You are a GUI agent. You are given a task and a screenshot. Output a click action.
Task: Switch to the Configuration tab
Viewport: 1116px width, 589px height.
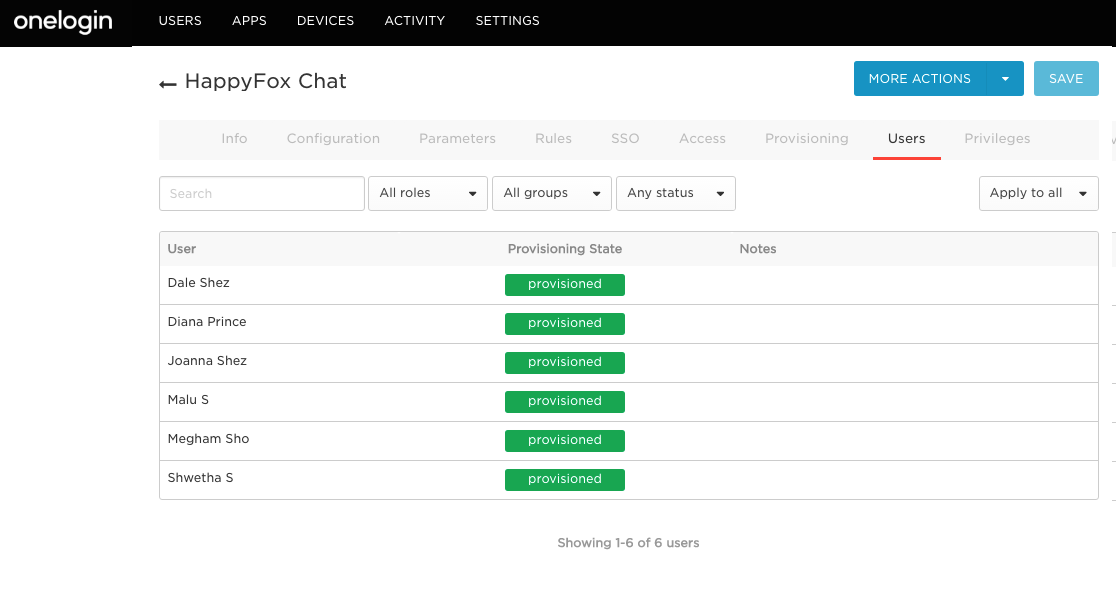pos(333,139)
